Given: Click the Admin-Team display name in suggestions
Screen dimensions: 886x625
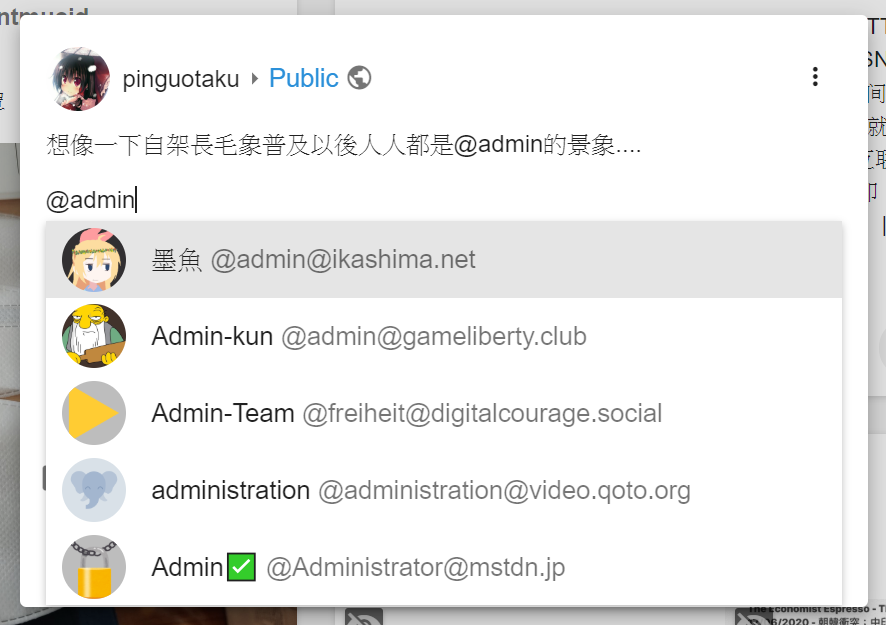Looking at the screenshot, I should (223, 413).
